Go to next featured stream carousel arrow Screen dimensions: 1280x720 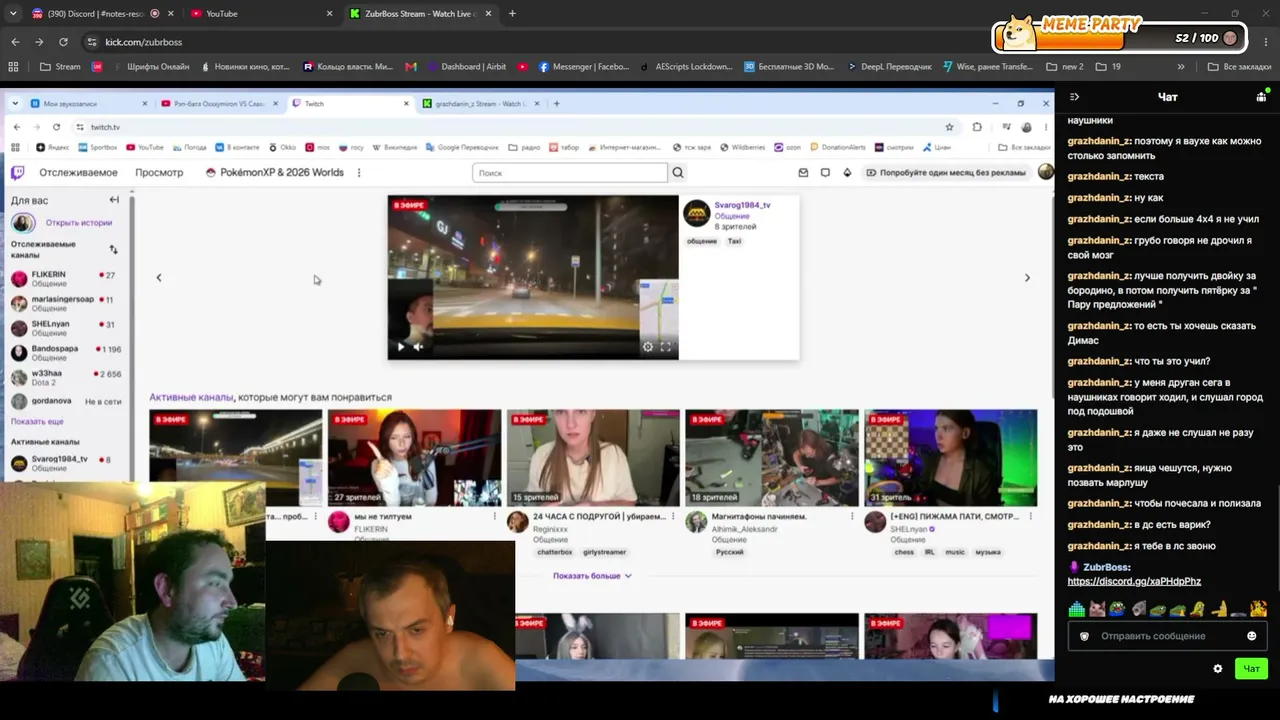point(1027,278)
